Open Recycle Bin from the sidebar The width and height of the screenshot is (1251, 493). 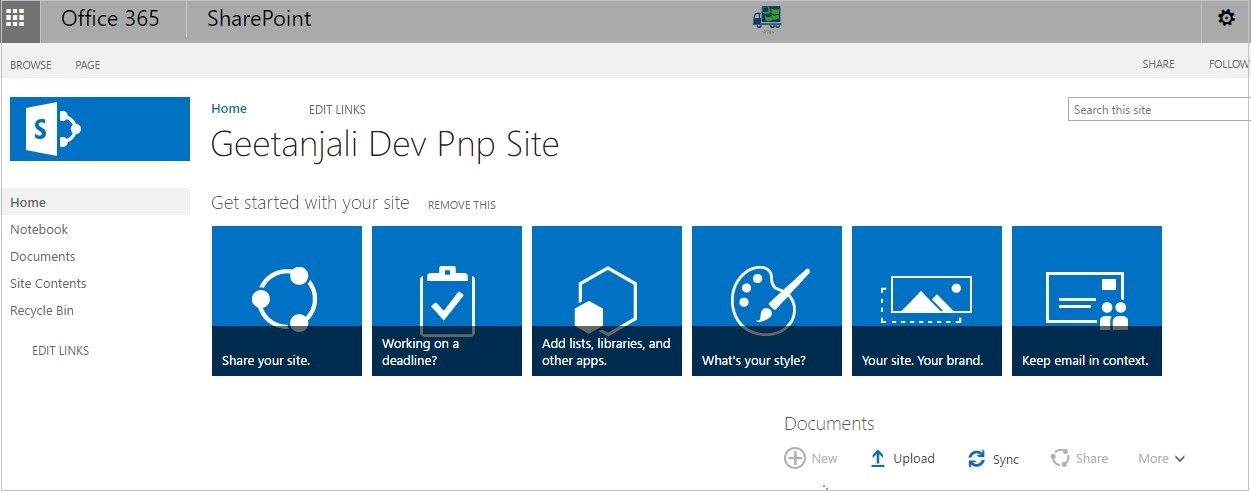[42, 311]
